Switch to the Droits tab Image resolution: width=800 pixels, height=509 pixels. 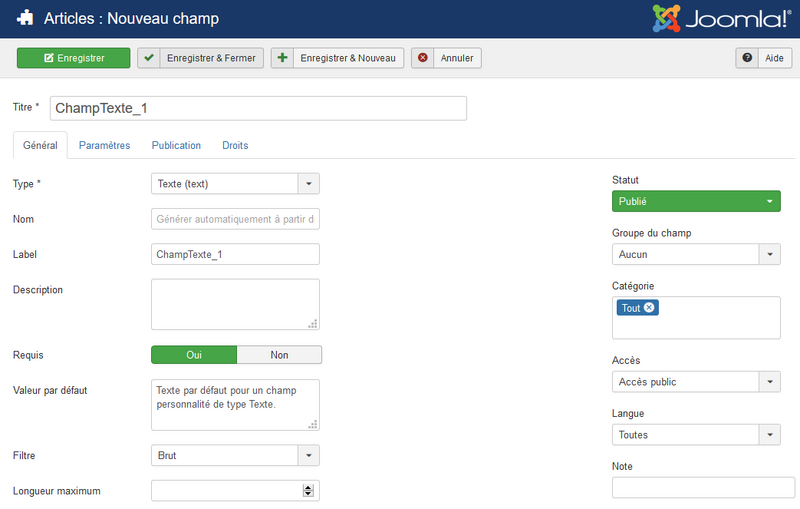pos(235,145)
